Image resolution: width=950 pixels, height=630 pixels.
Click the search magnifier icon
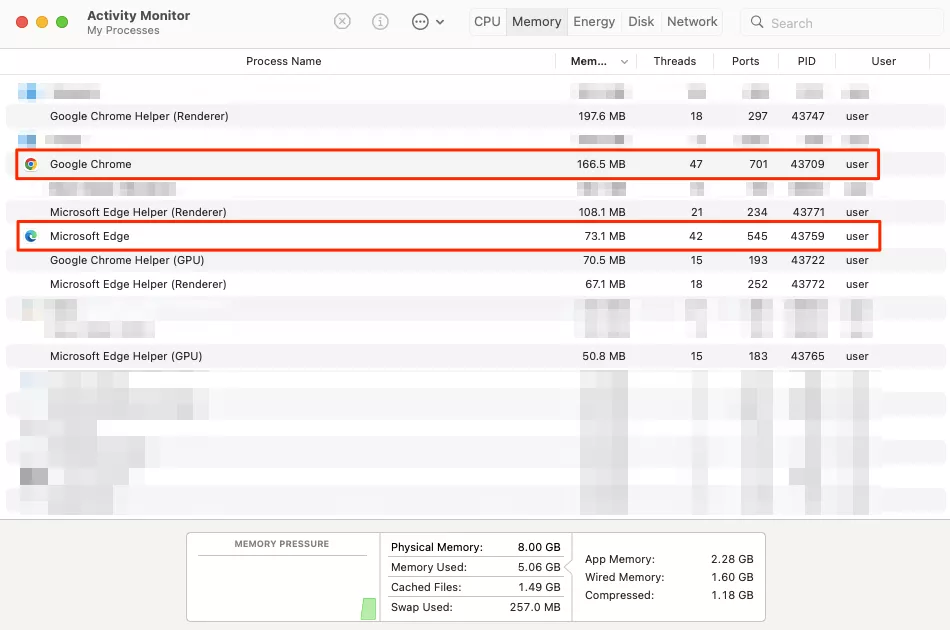(x=758, y=22)
